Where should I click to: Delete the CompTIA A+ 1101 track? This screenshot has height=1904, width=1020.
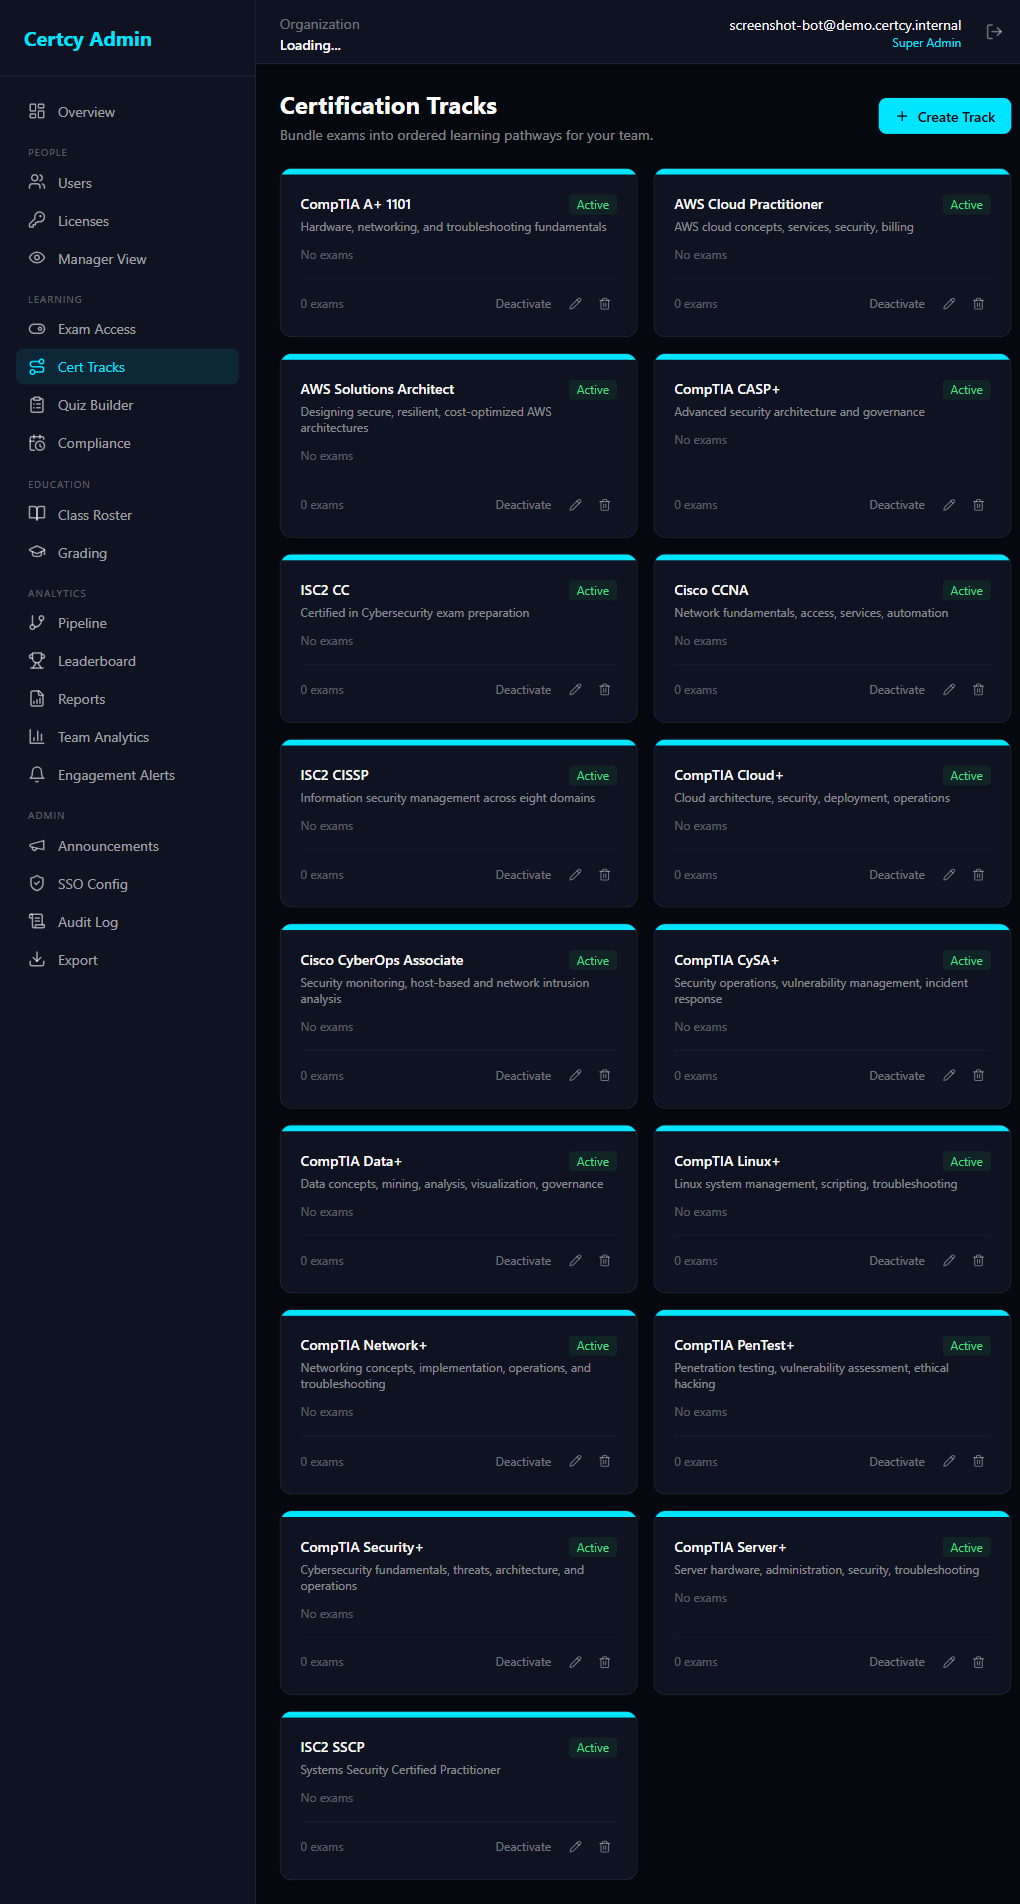pyautogui.click(x=605, y=304)
